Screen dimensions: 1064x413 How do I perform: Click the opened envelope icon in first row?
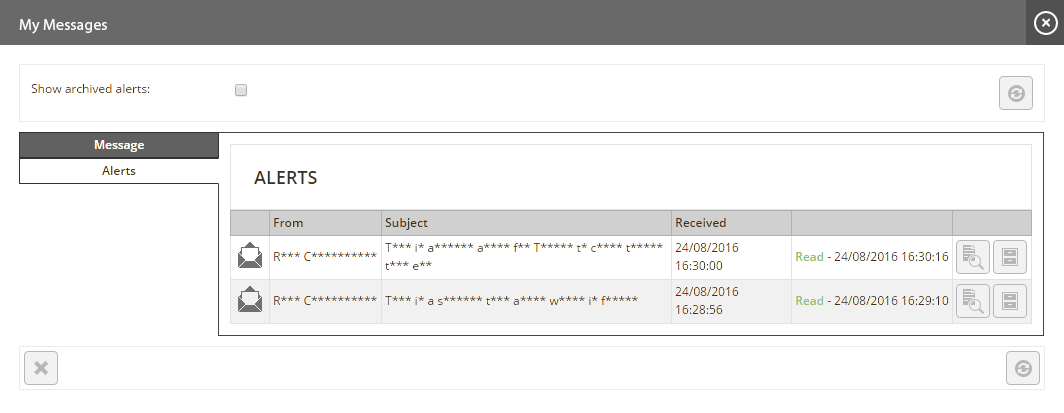click(x=250, y=256)
